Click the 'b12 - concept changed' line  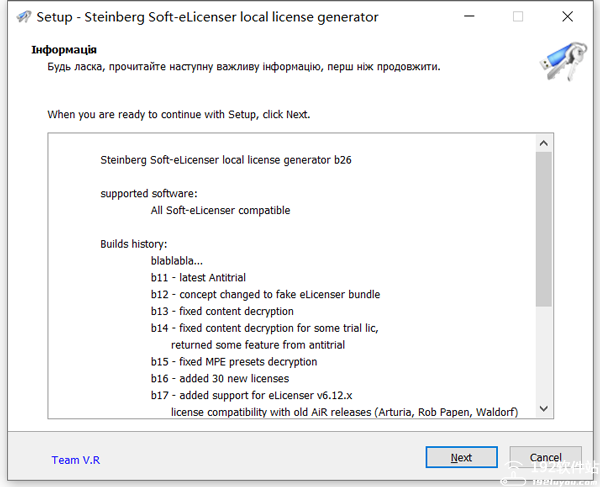click(x=265, y=295)
